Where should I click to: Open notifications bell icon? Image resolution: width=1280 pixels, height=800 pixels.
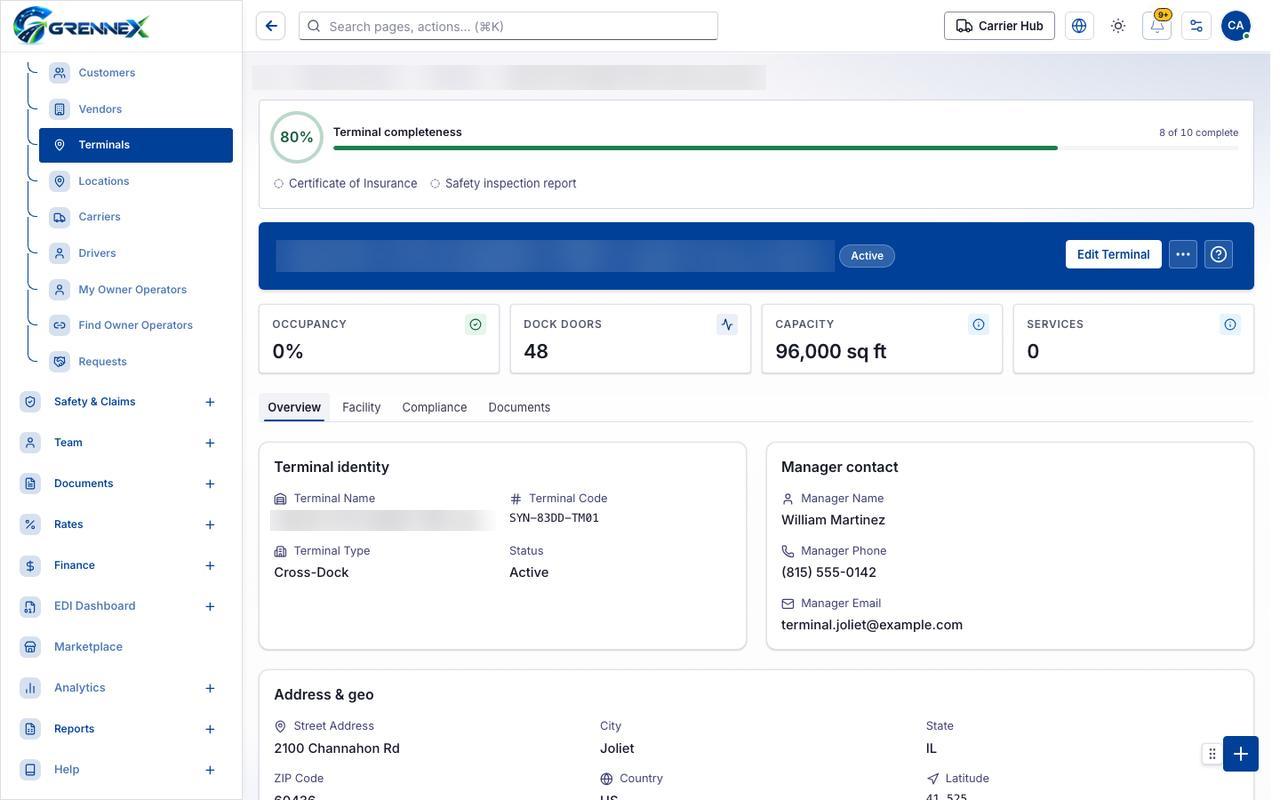1157,26
